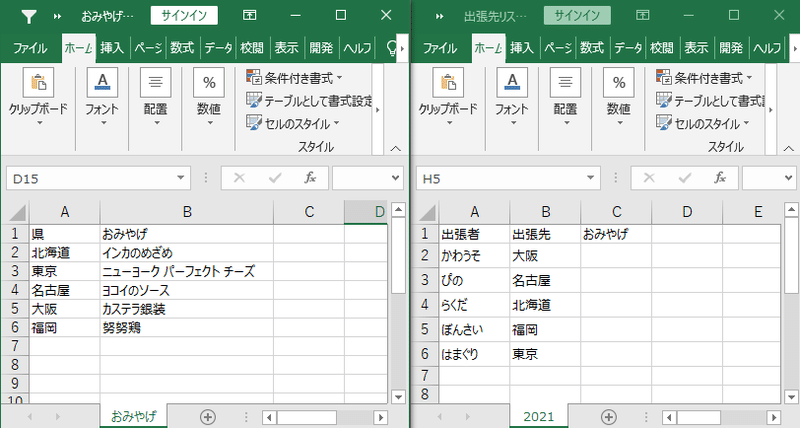Click vertical scroll up arrow in 出張先リスト window
The width and height of the screenshot is (800, 428).
click(791, 209)
